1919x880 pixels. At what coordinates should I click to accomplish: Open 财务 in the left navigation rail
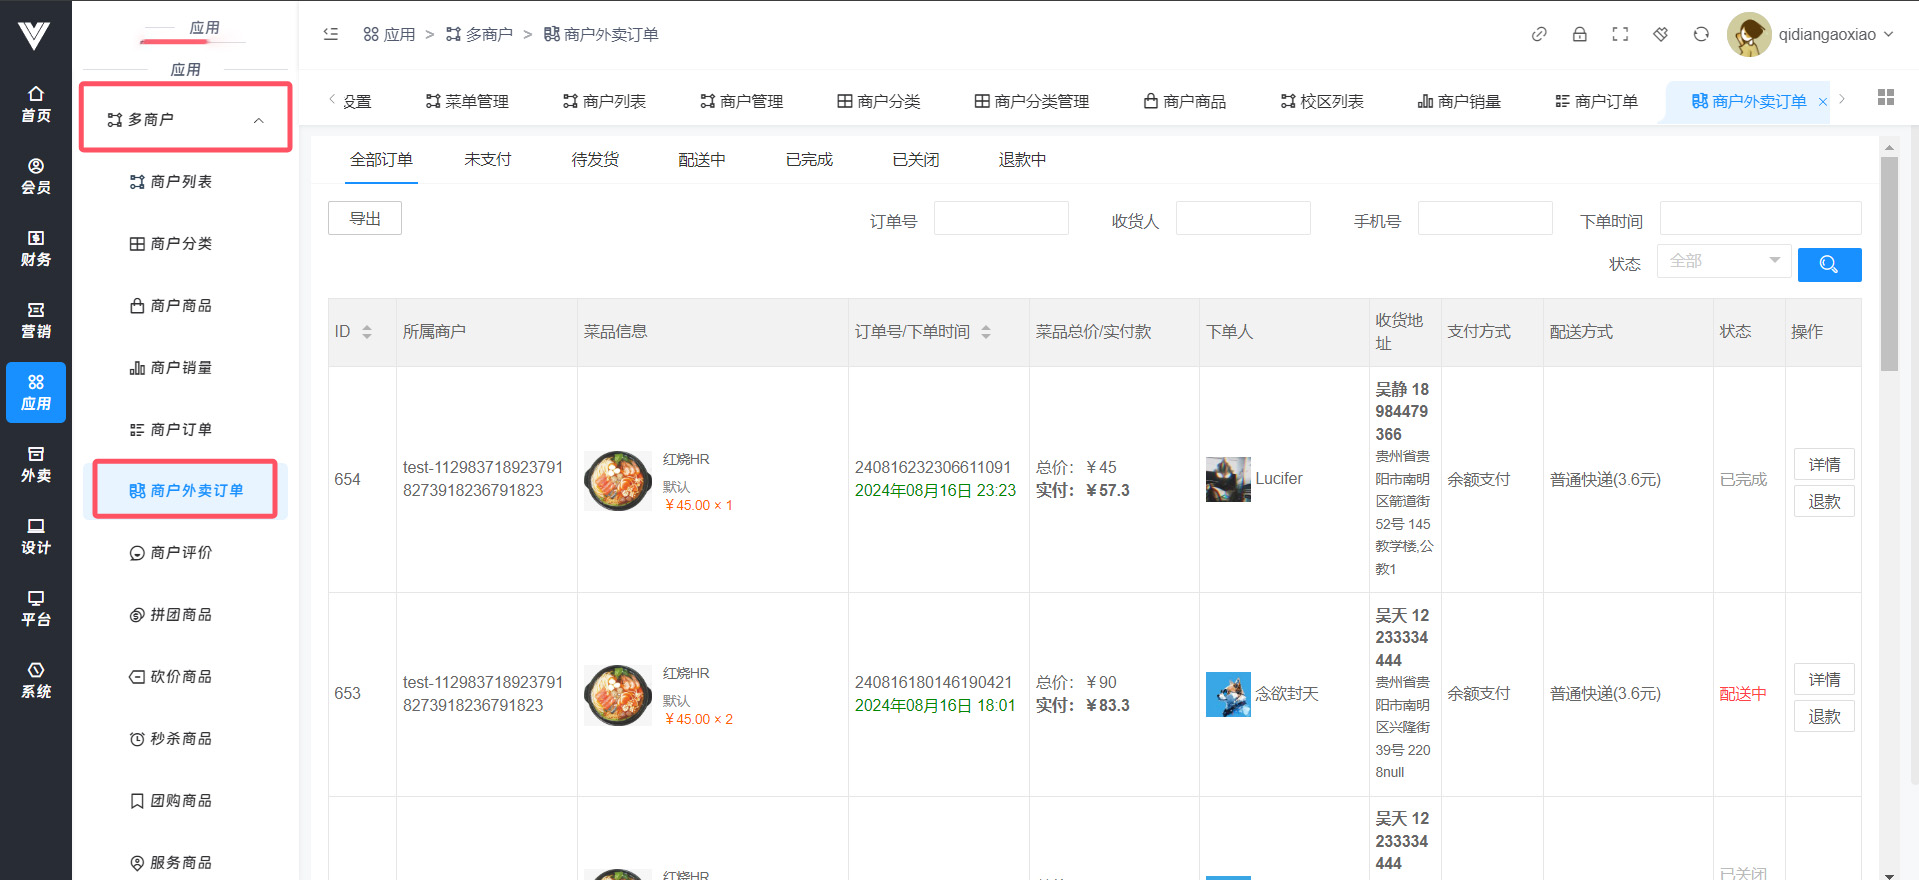[x=36, y=248]
